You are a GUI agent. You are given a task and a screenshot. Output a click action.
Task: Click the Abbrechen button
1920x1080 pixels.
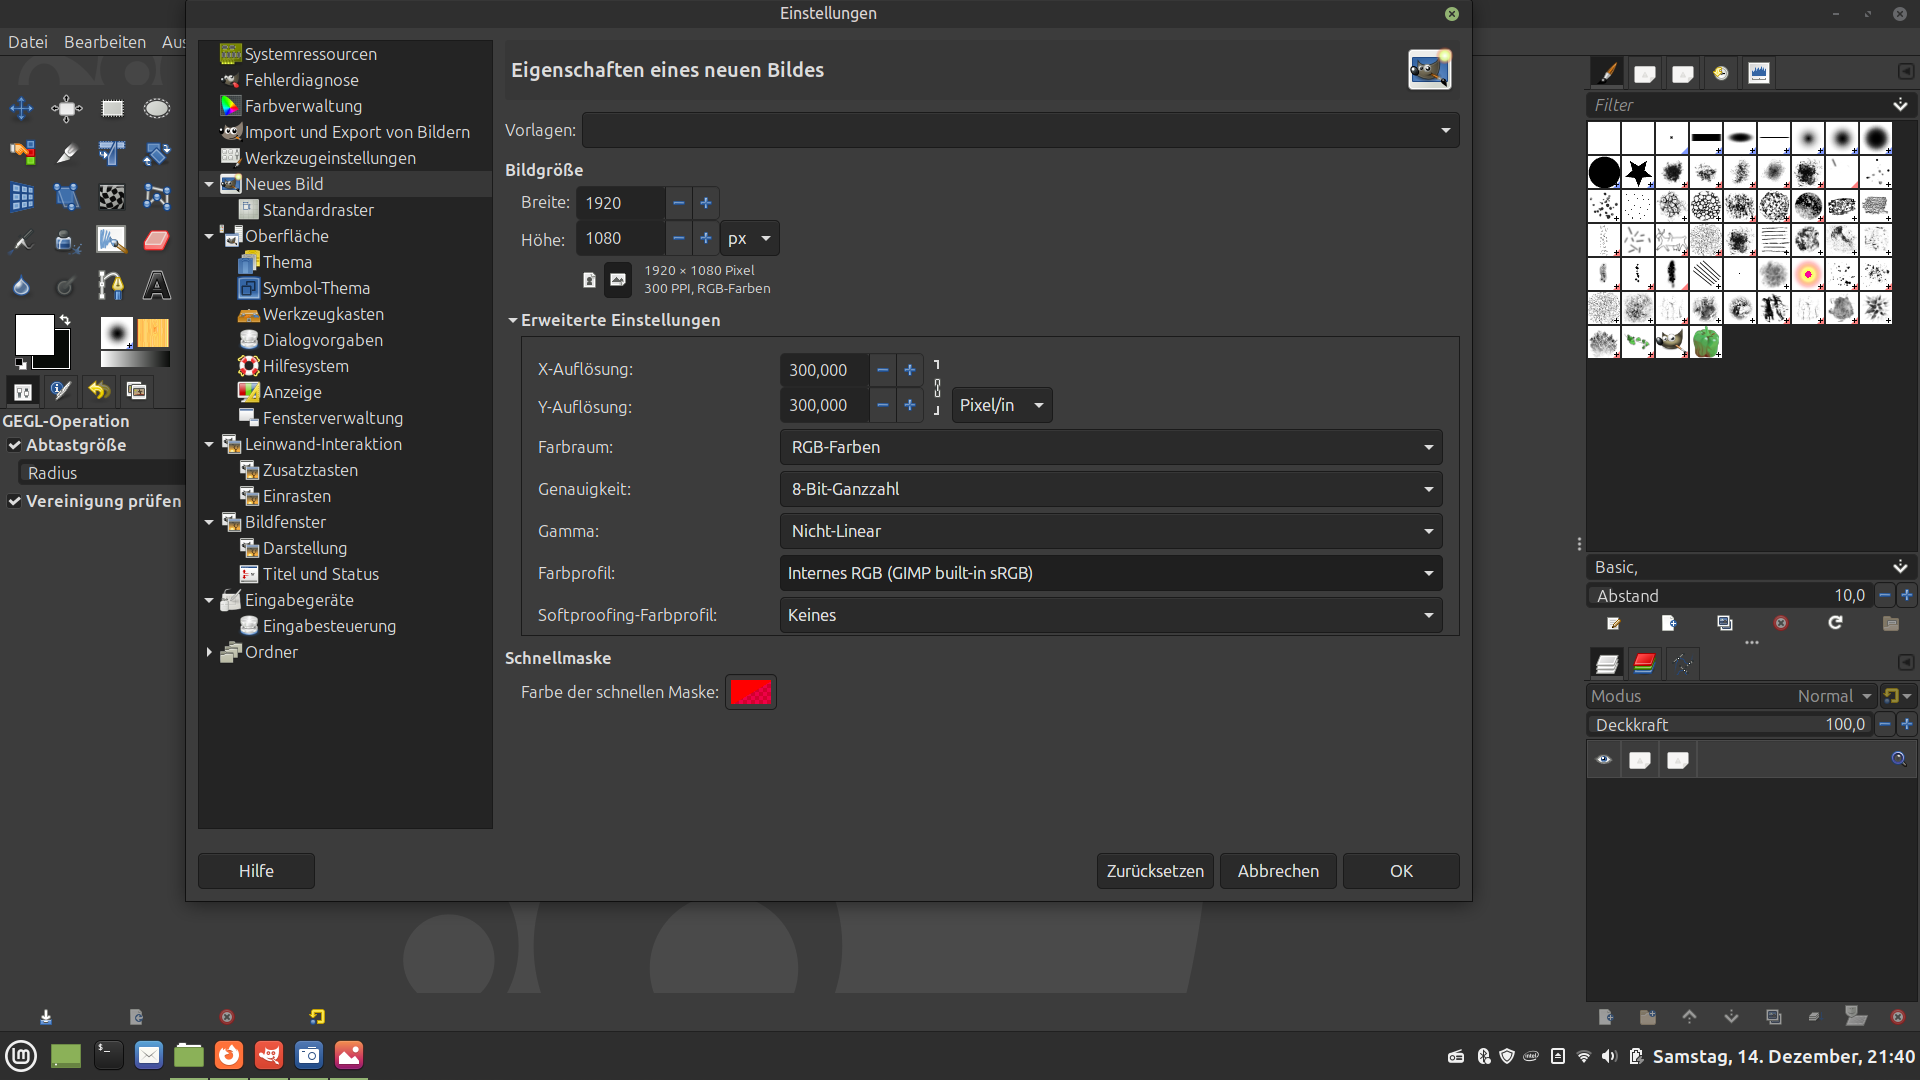1278,871
